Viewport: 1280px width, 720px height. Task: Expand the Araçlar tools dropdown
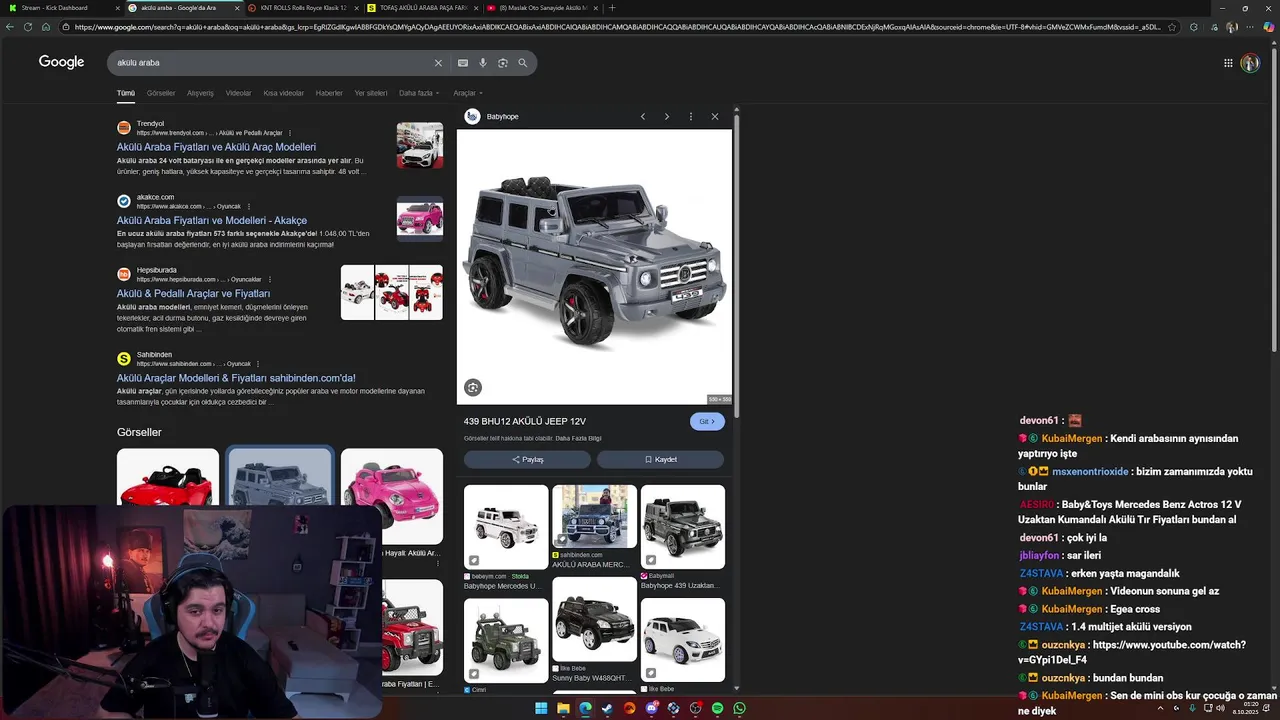[x=468, y=93]
